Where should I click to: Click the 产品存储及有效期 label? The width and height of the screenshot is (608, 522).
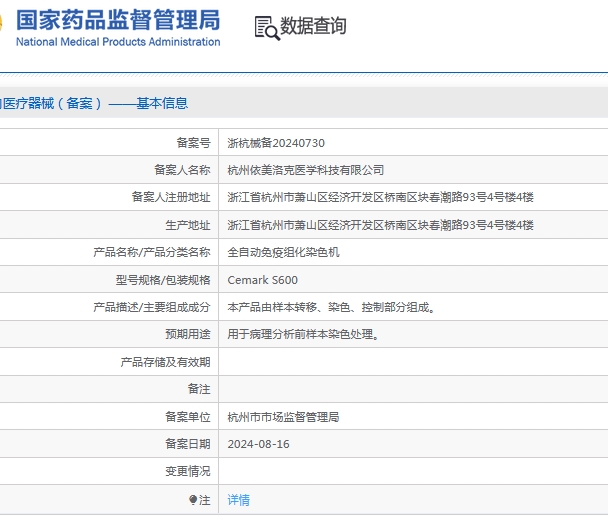tap(165, 362)
